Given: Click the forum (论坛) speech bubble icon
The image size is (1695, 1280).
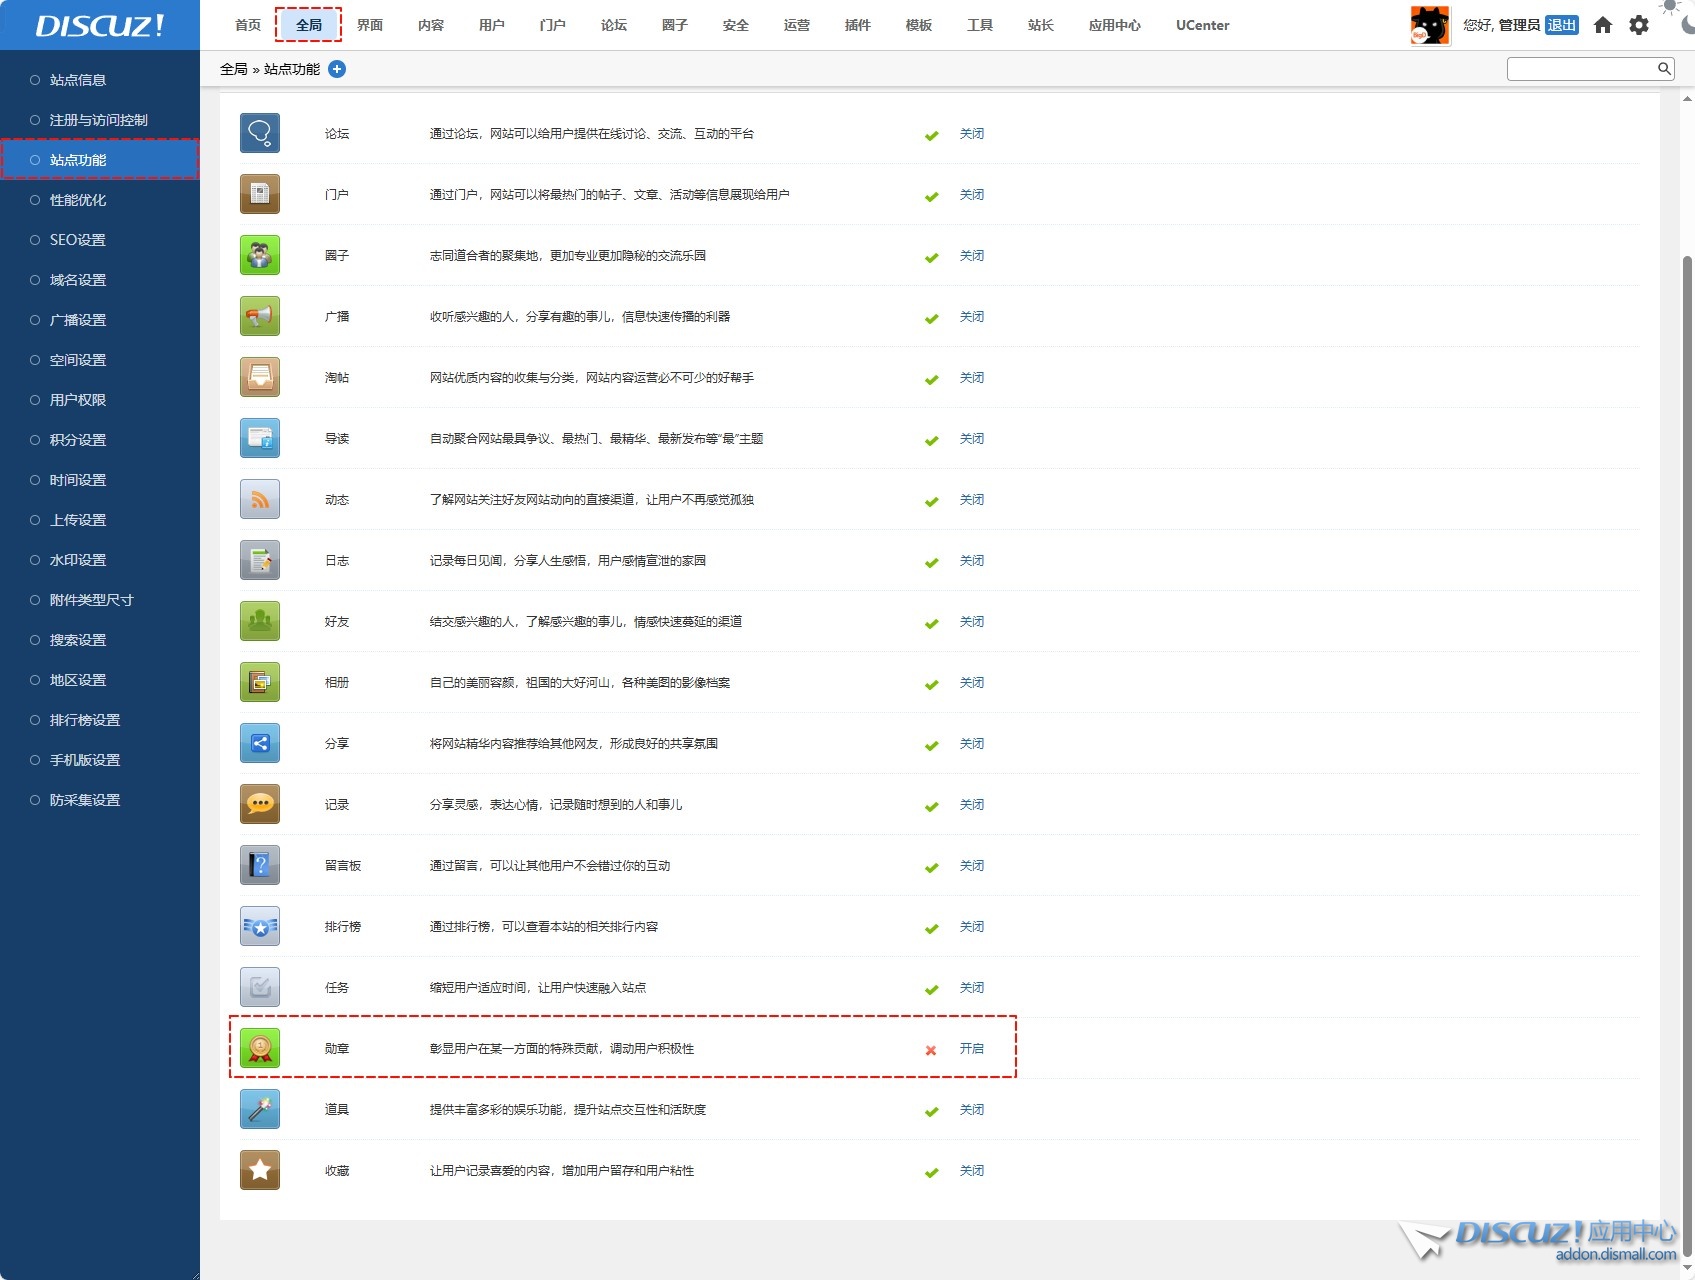Looking at the screenshot, I should point(260,133).
